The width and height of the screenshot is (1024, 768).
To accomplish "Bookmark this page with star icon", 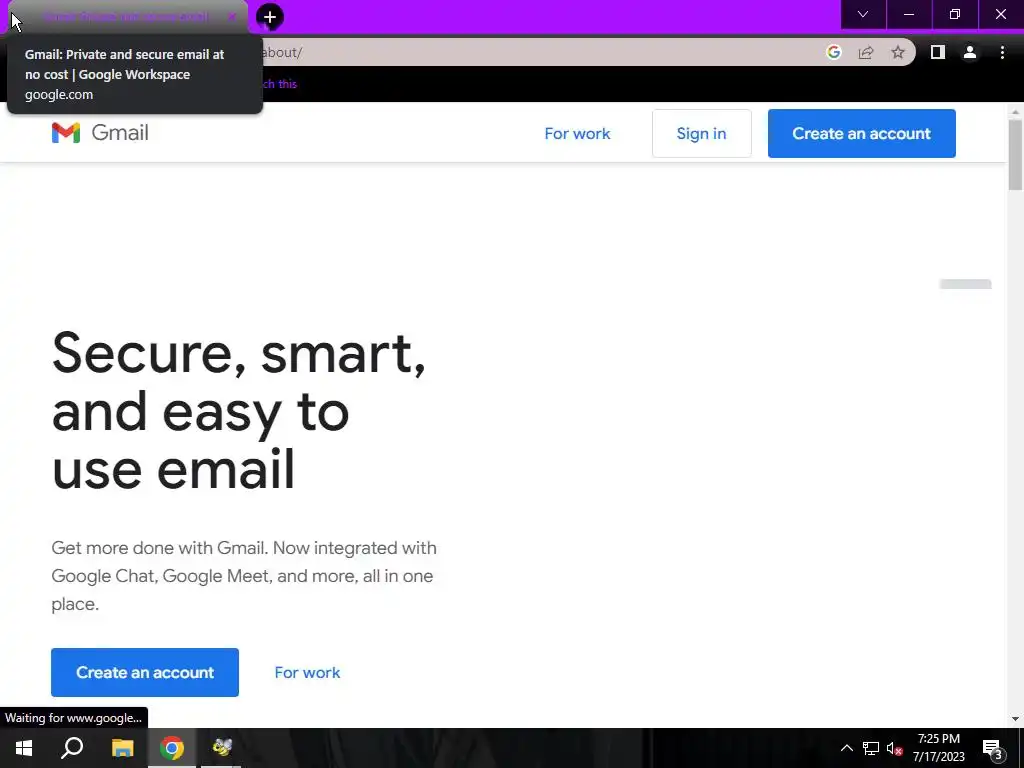I will point(898,52).
